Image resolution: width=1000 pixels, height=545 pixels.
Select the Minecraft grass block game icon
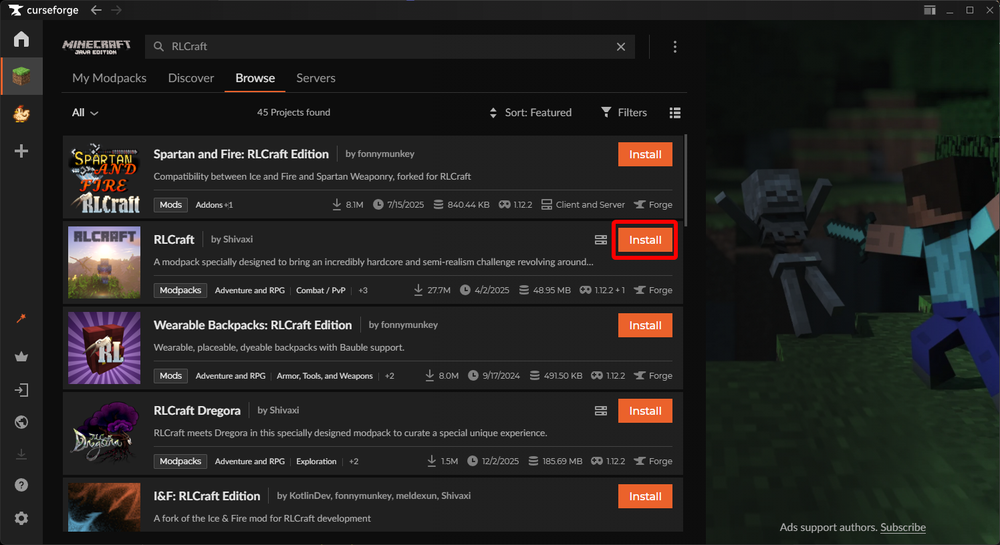[x=21, y=76]
